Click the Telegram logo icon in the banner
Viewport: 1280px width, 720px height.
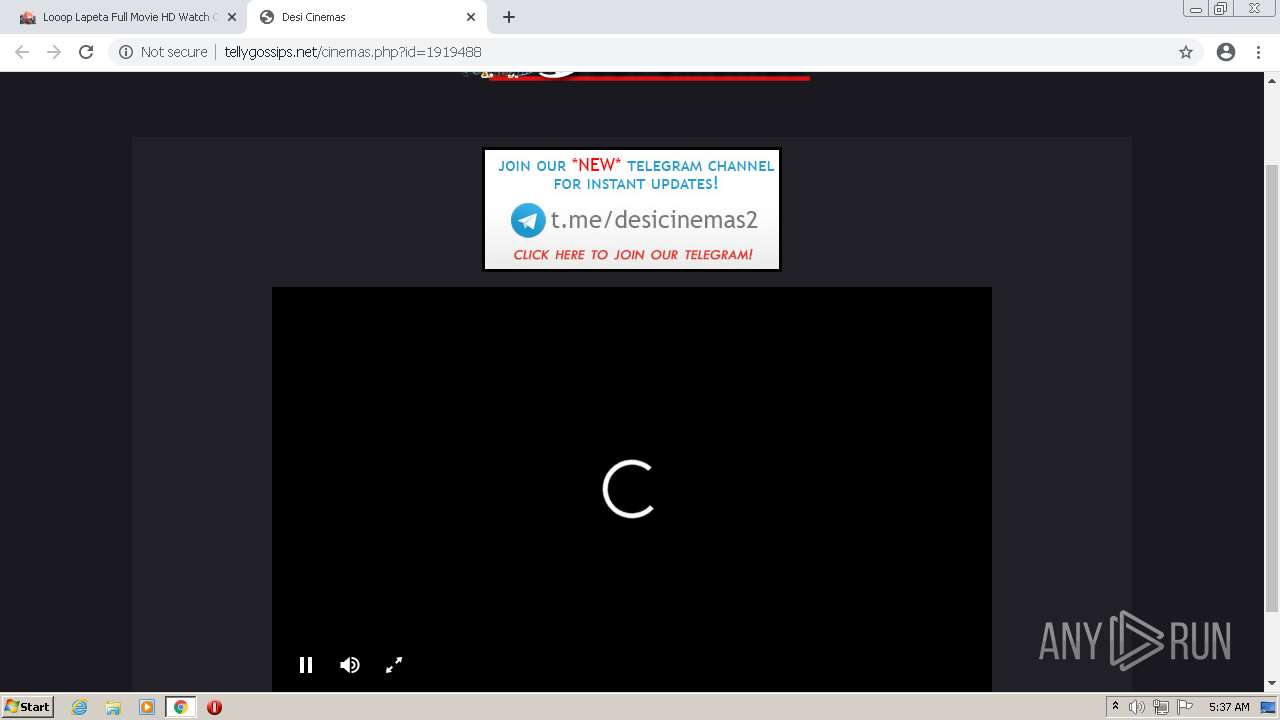(x=528, y=220)
